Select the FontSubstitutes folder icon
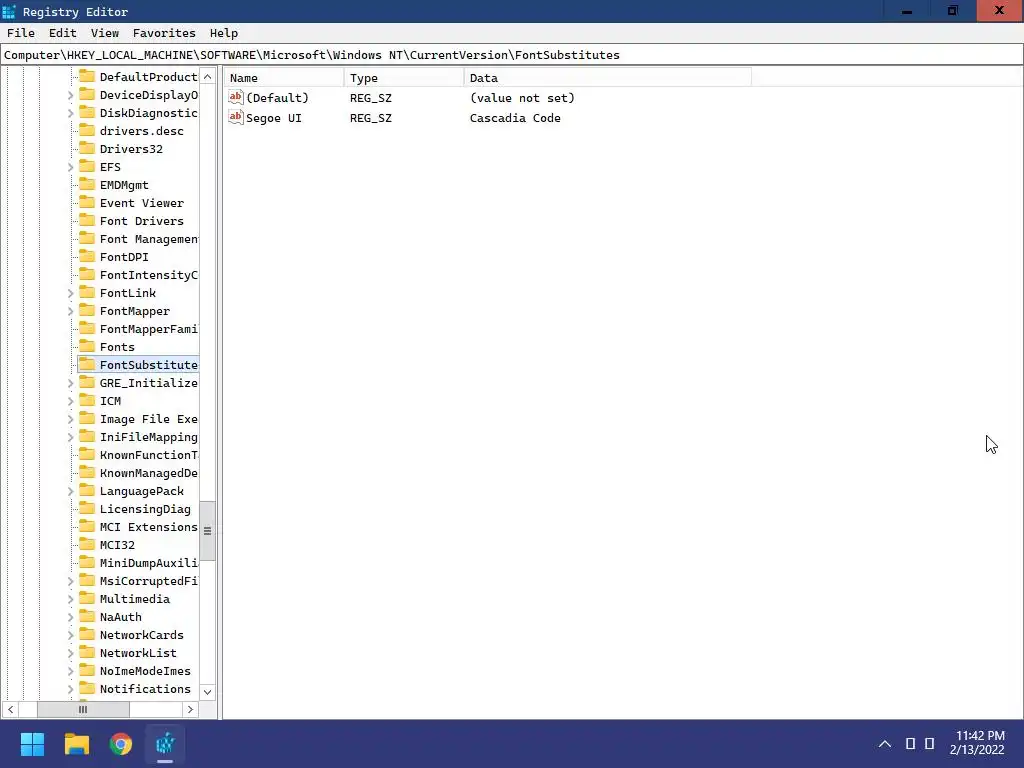 [87, 364]
